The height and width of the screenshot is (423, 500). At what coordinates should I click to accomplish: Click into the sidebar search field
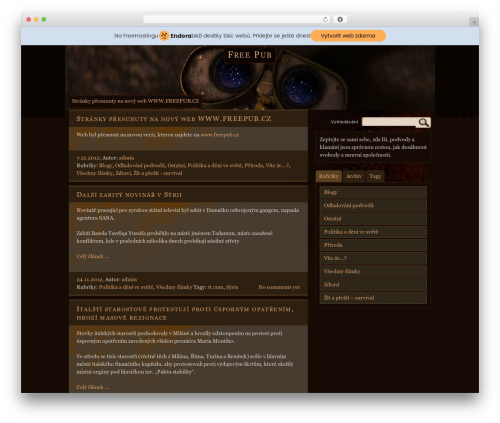point(389,122)
